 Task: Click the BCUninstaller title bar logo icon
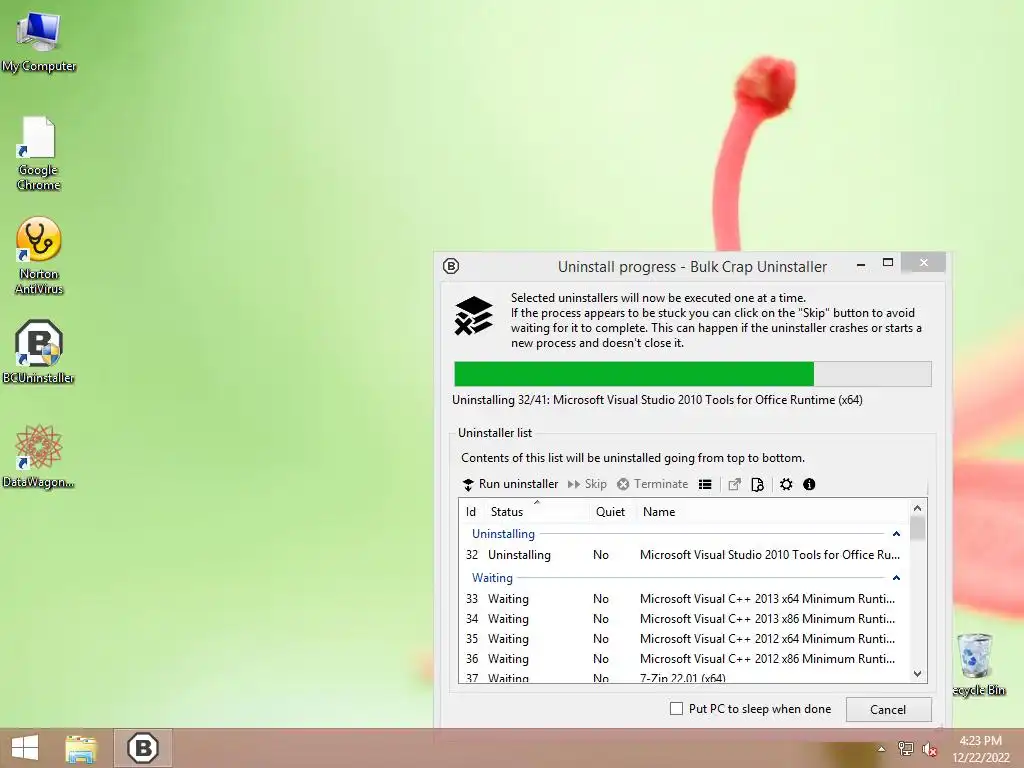tap(451, 266)
